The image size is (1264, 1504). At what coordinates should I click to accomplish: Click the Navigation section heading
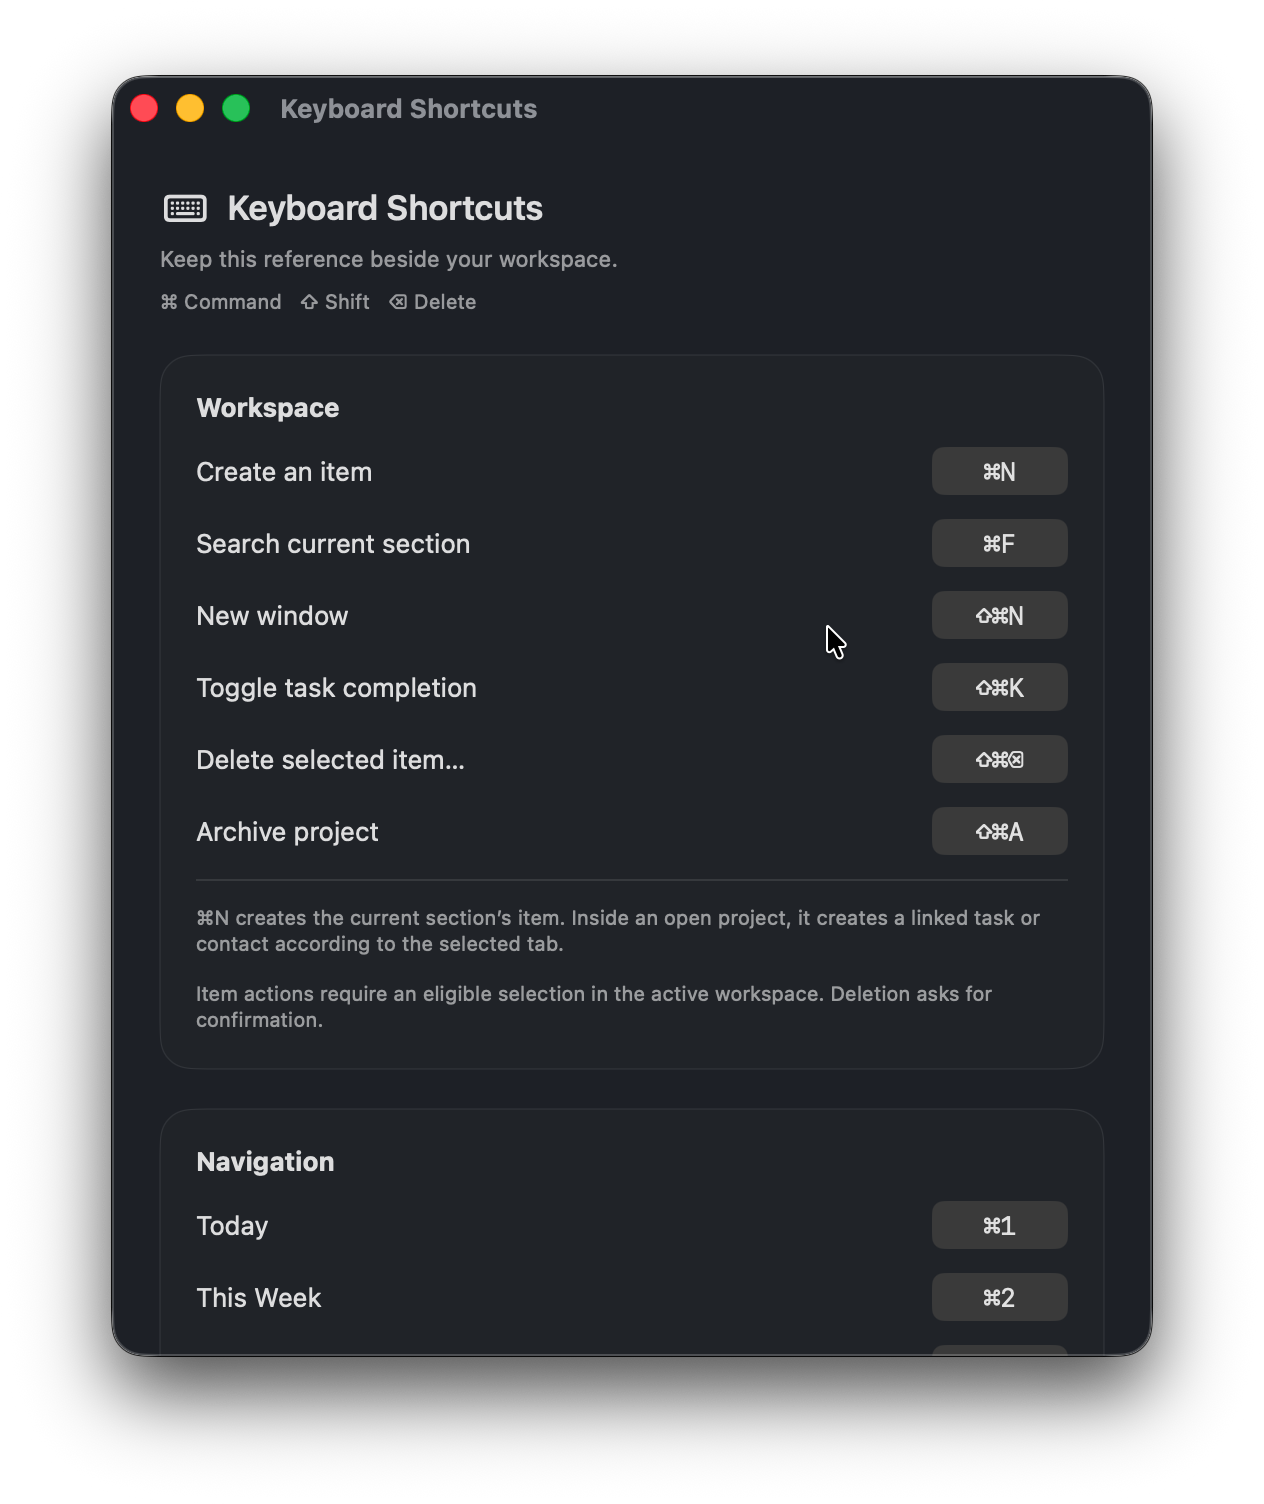[x=265, y=1162]
